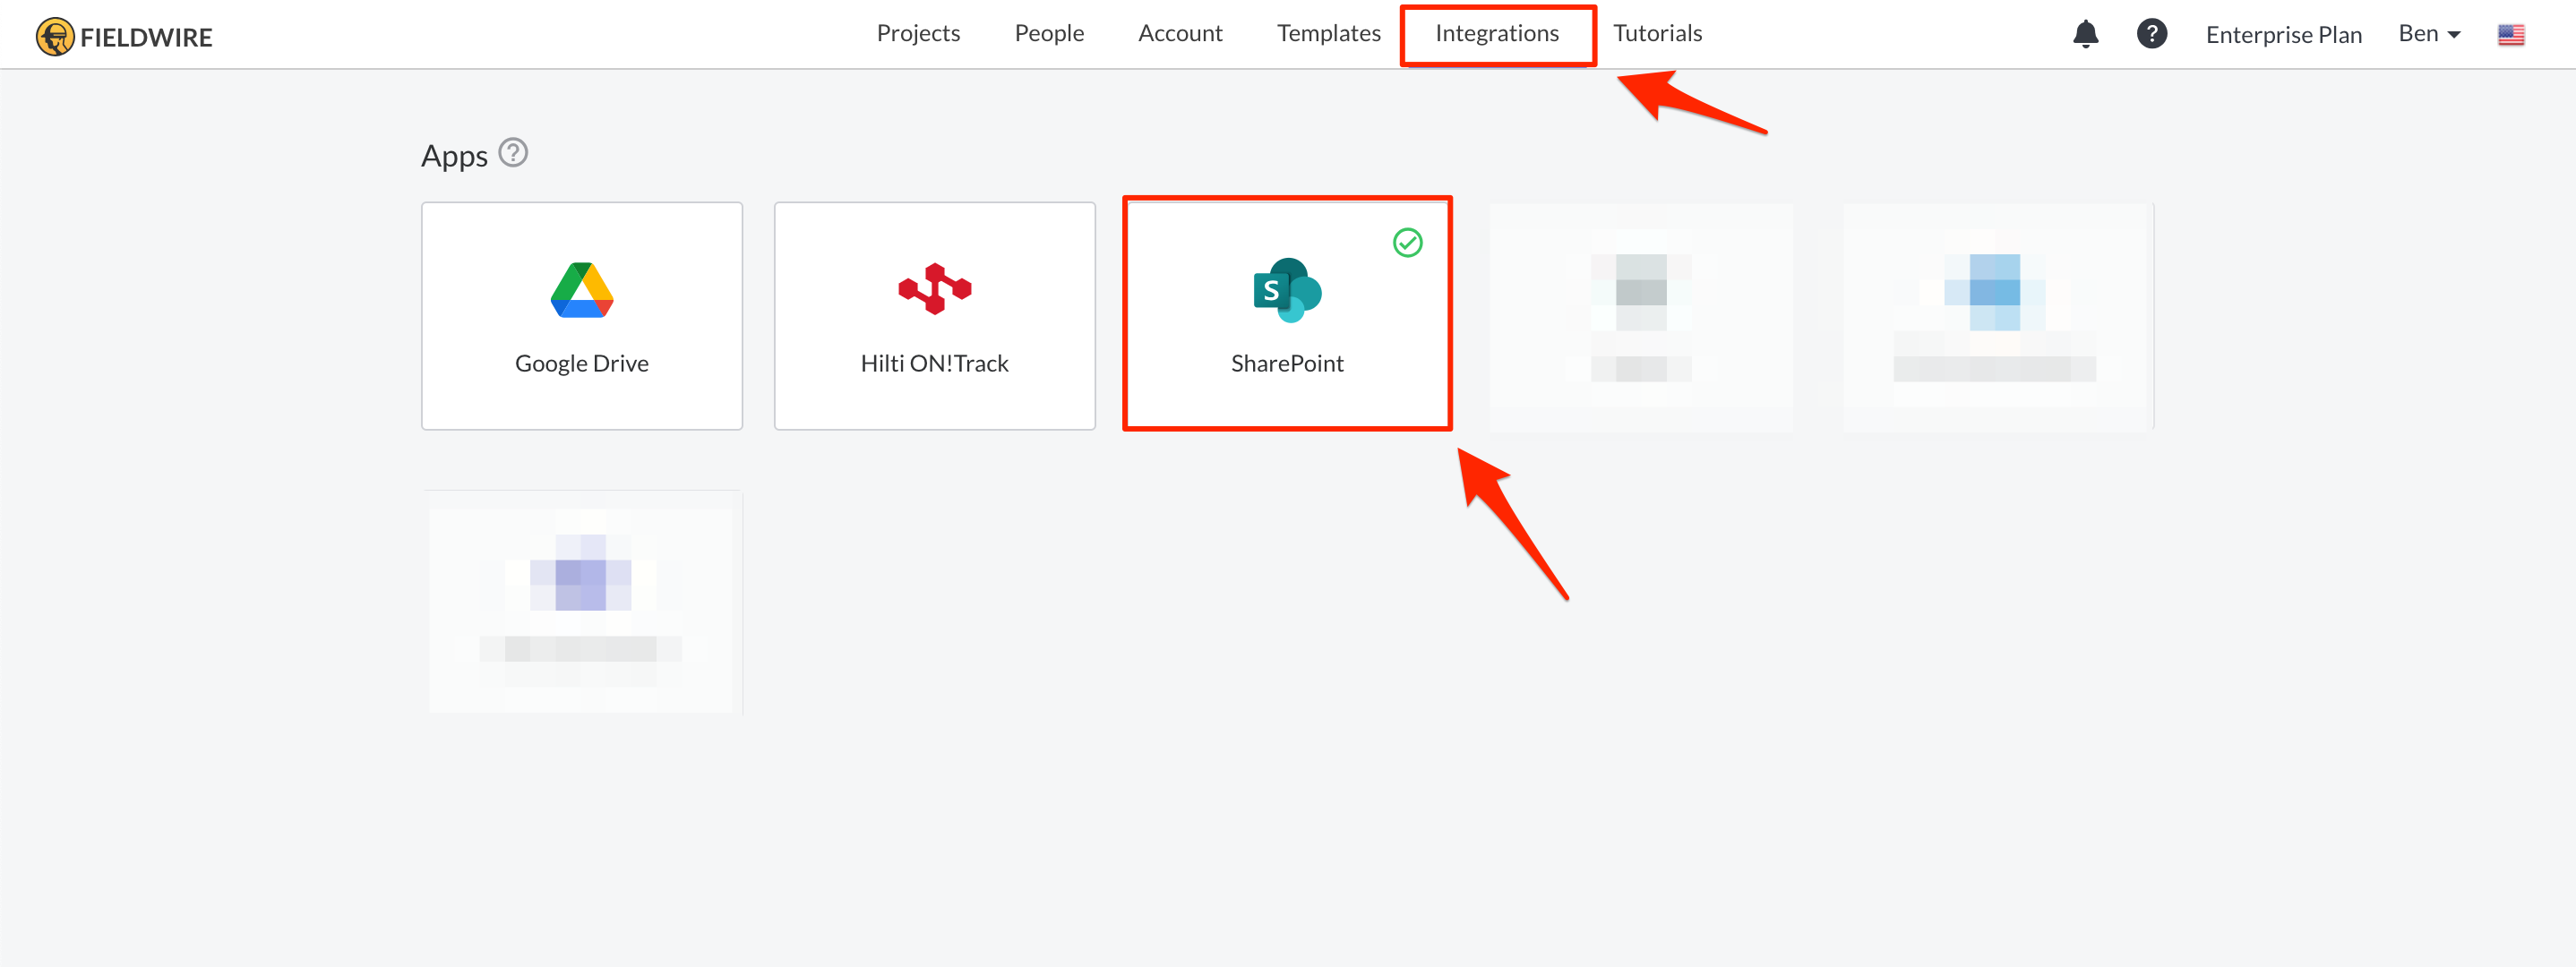Viewport: 2576px width, 967px height.
Task: Open the Templates tab
Action: (x=1328, y=33)
